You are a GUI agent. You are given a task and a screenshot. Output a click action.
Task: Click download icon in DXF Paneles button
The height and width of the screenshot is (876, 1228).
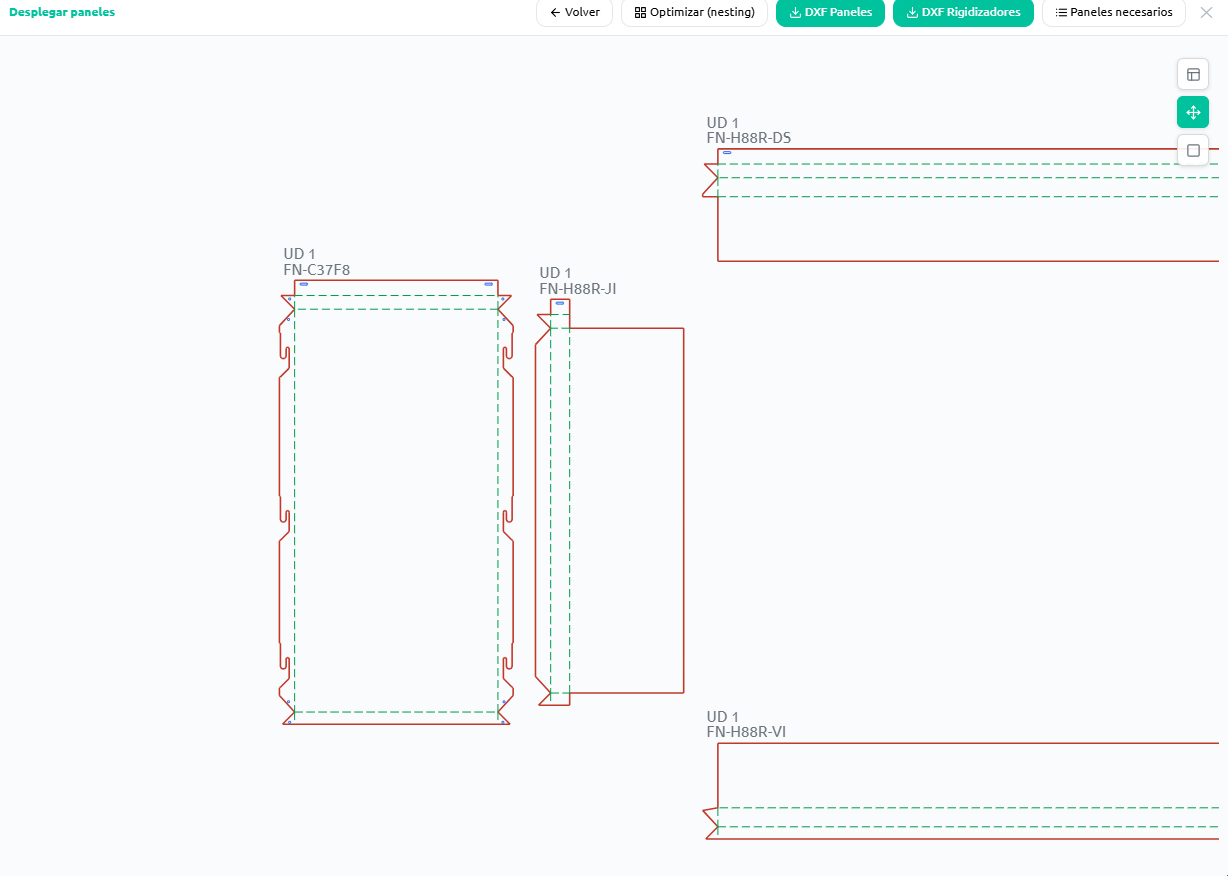[x=795, y=13]
